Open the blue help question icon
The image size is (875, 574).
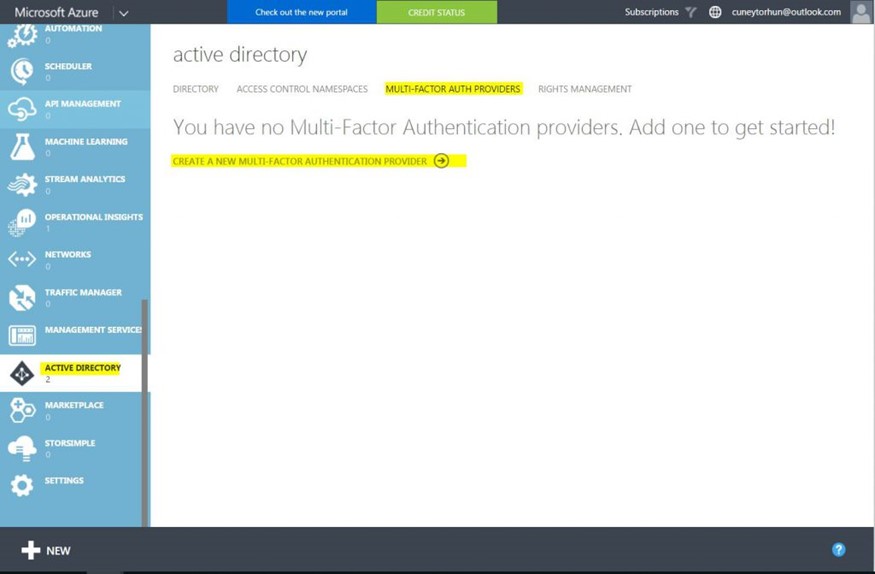tap(838, 549)
